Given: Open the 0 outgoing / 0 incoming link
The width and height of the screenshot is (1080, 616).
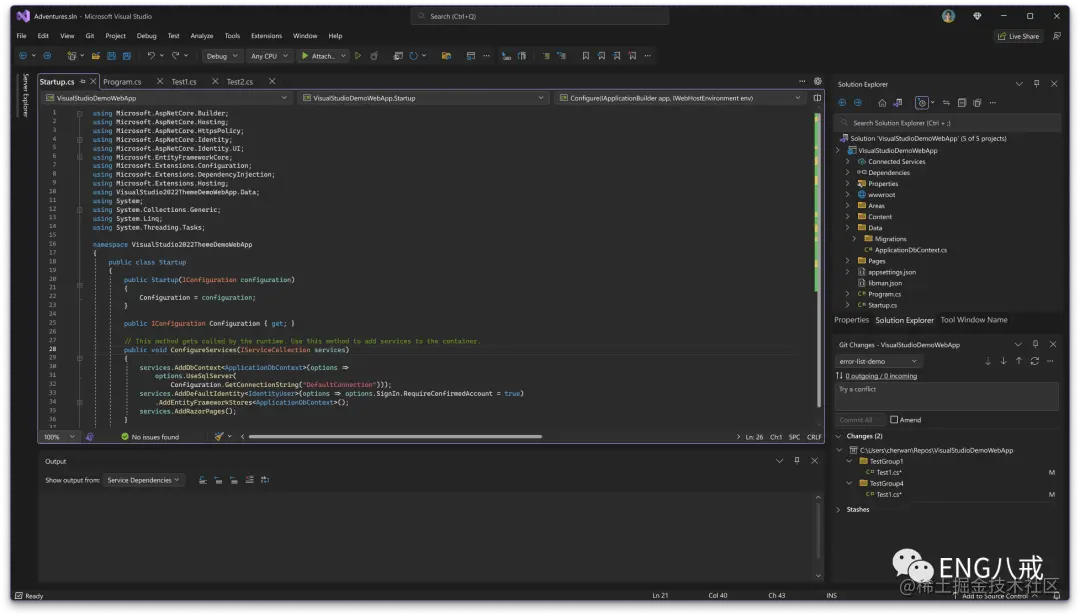Looking at the screenshot, I should 882,377.
